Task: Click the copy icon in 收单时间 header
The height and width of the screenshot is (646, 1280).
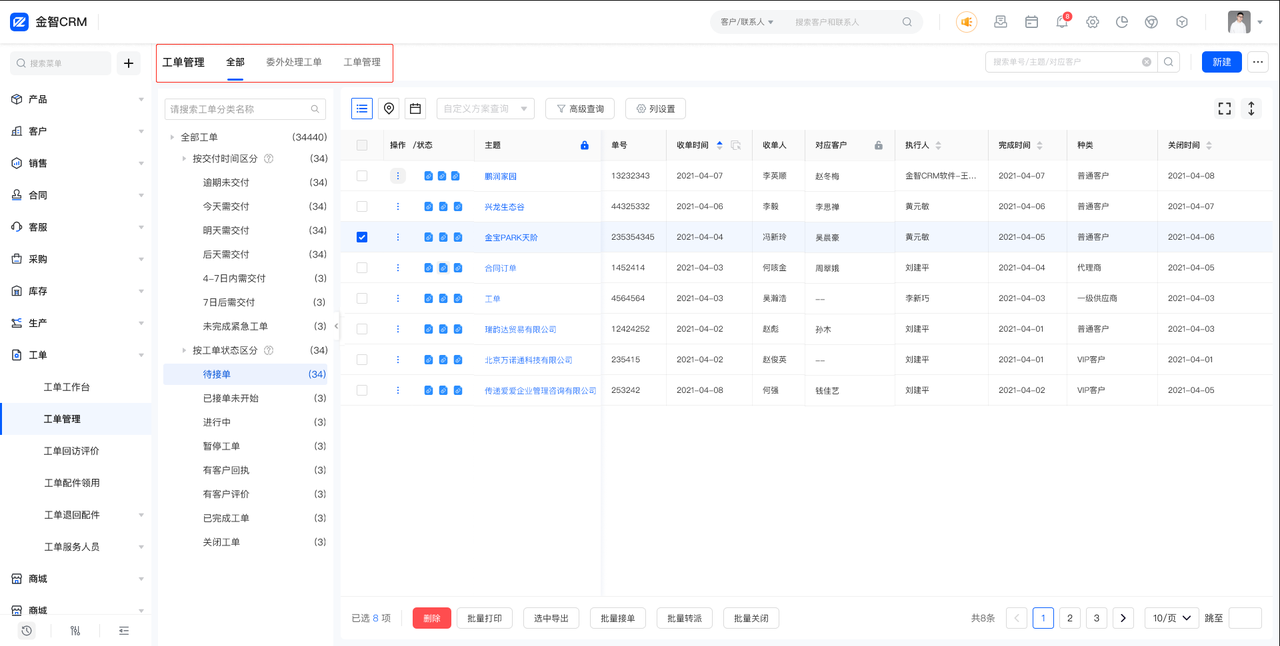Action: 735,145
